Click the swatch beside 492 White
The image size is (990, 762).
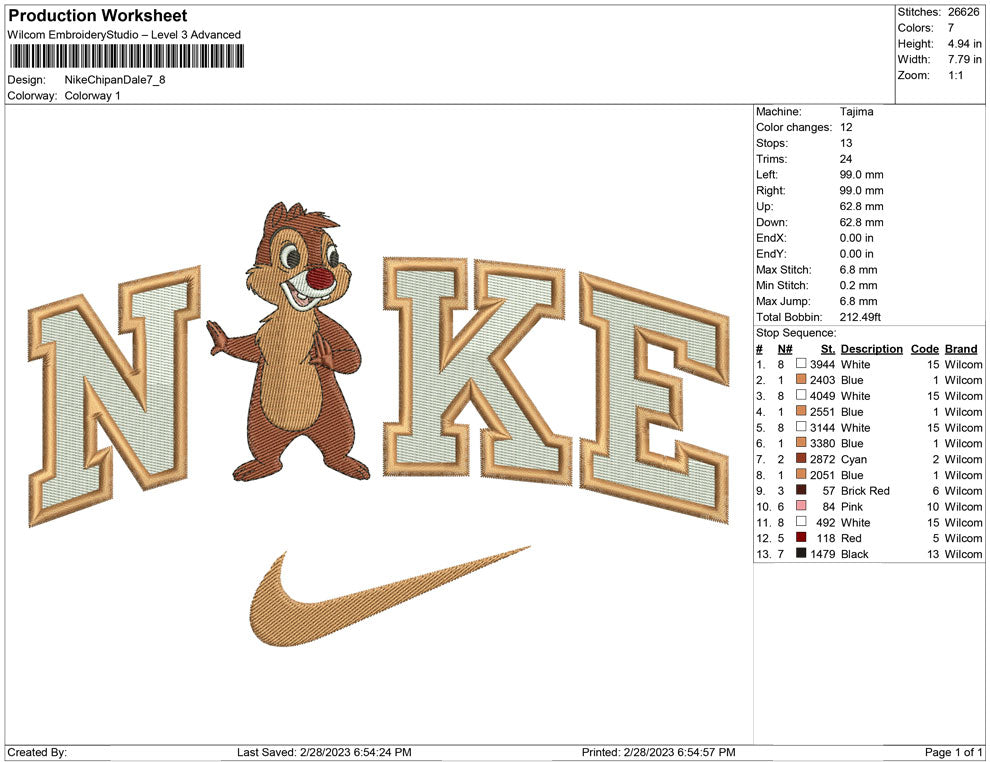[801, 521]
